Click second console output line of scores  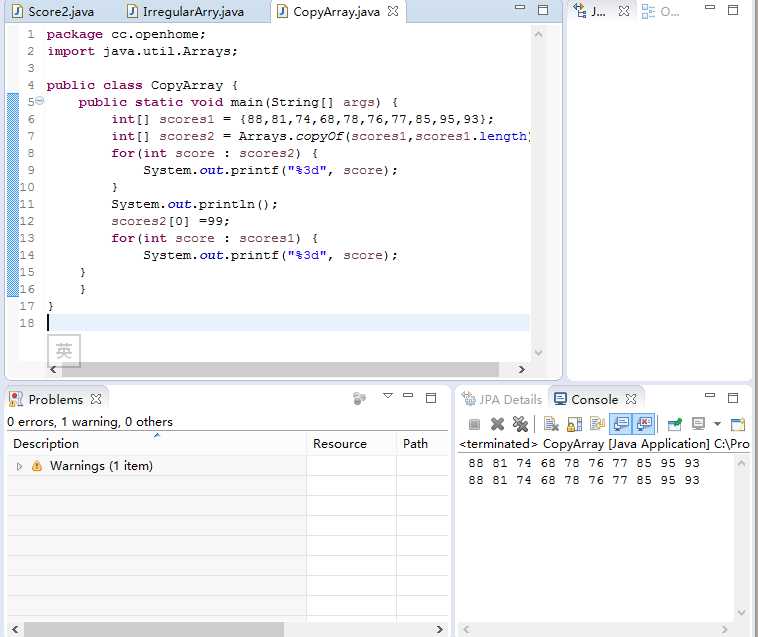(x=584, y=480)
